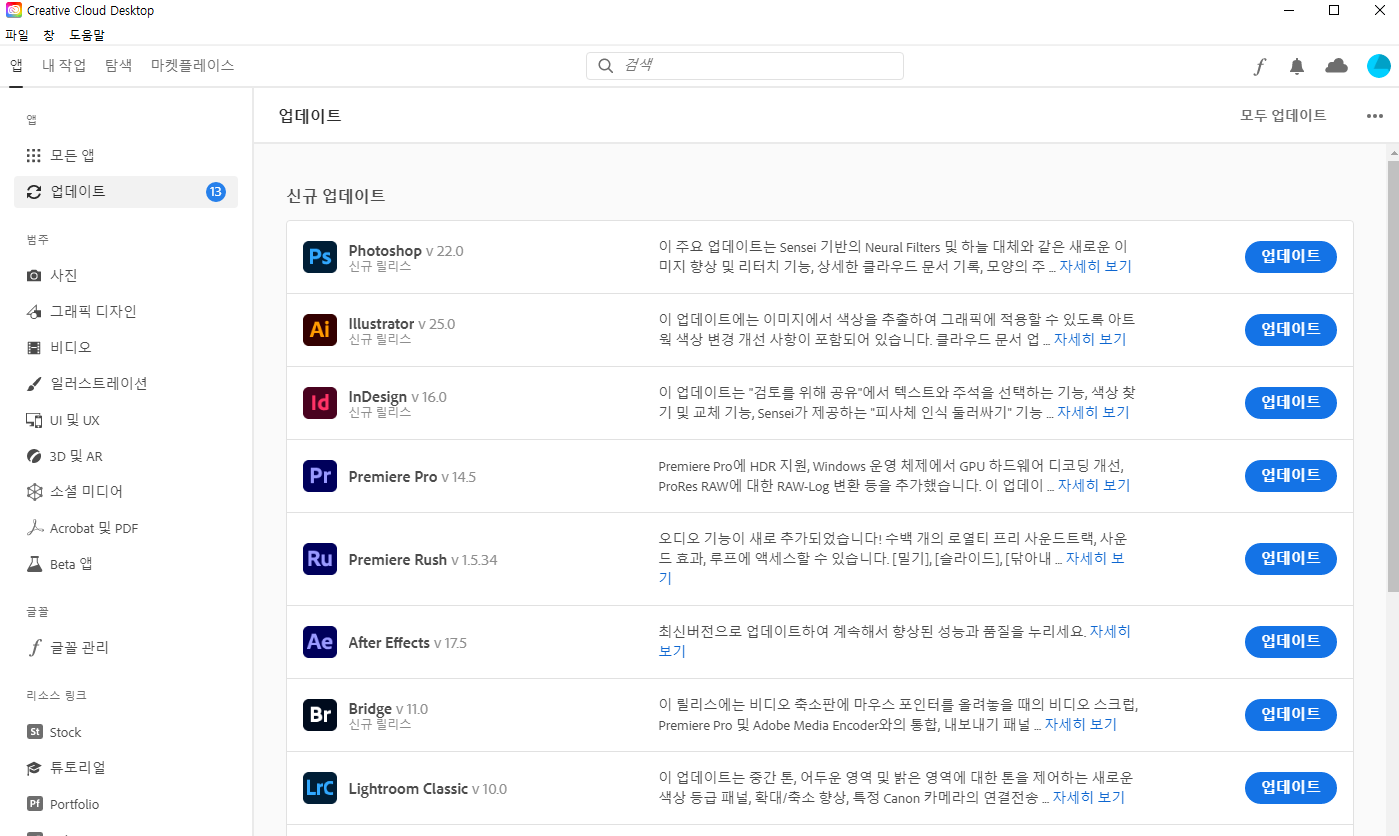Open the 3D 및 AR category
The width and height of the screenshot is (1399, 836).
tap(126, 456)
